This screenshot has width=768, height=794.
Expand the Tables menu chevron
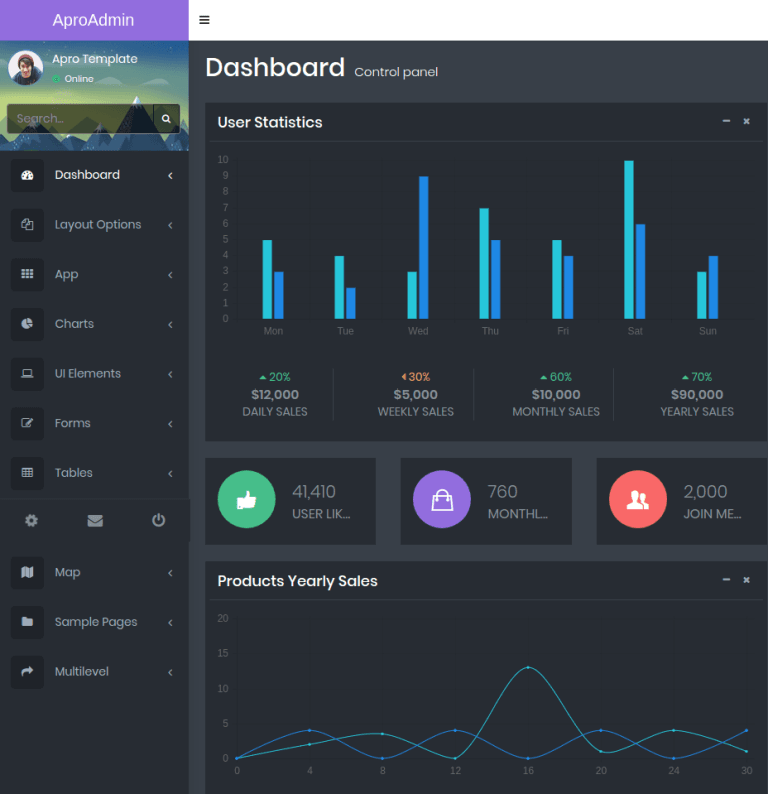click(x=171, y=473)
